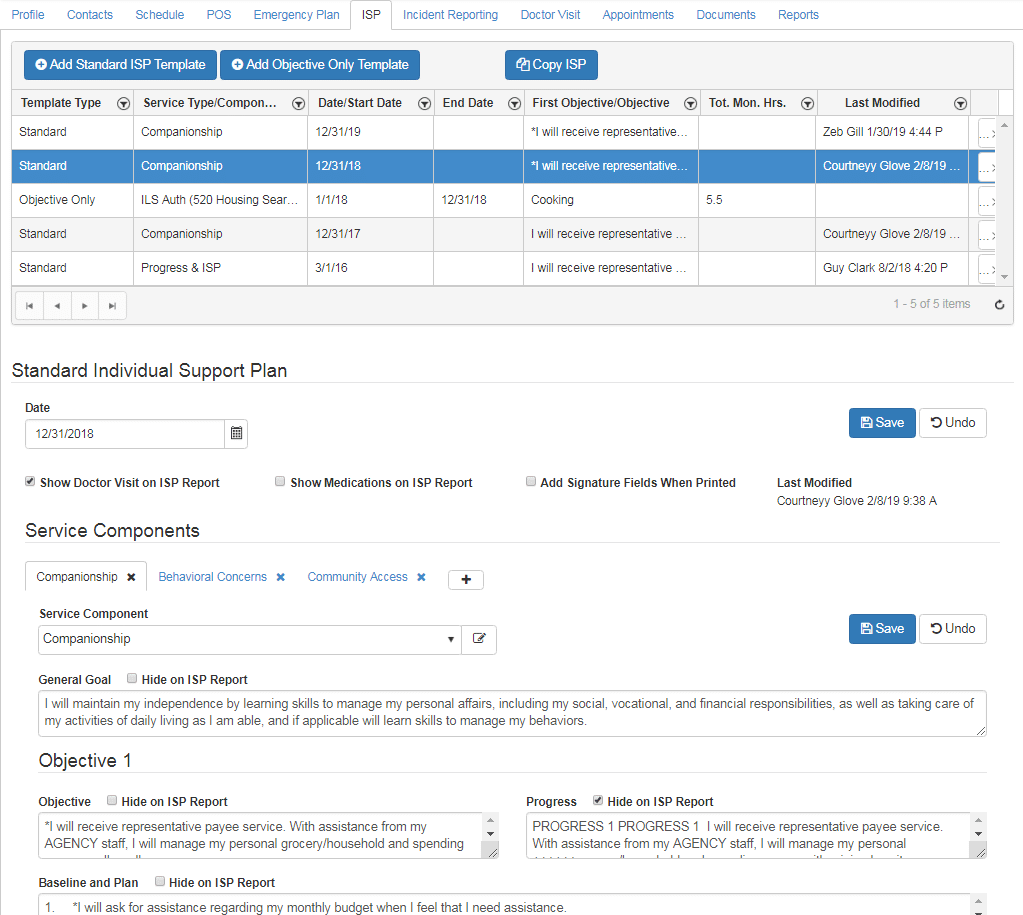Click inside the Date input field
The width and height of the screenshot is (1023, 915).
click(120, 433)
